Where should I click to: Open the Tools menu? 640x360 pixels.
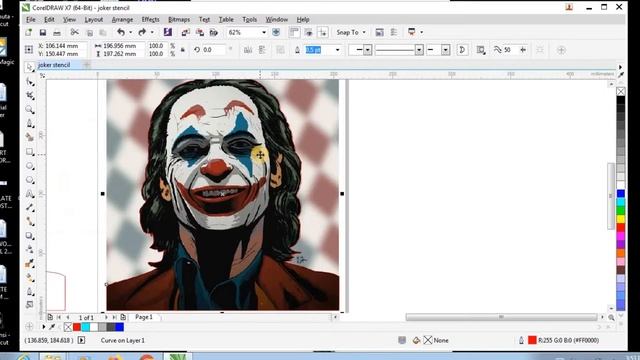[249, 19]
